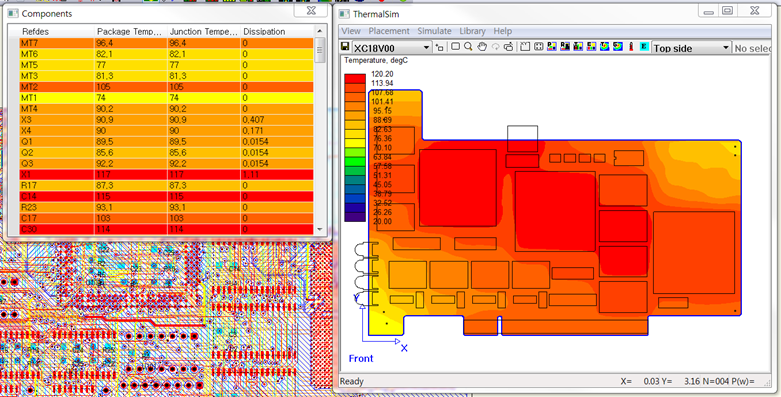Open the Placement menu
Image resolution: width=781 pixels, height=397 pixels.
[x=389, y=31]
